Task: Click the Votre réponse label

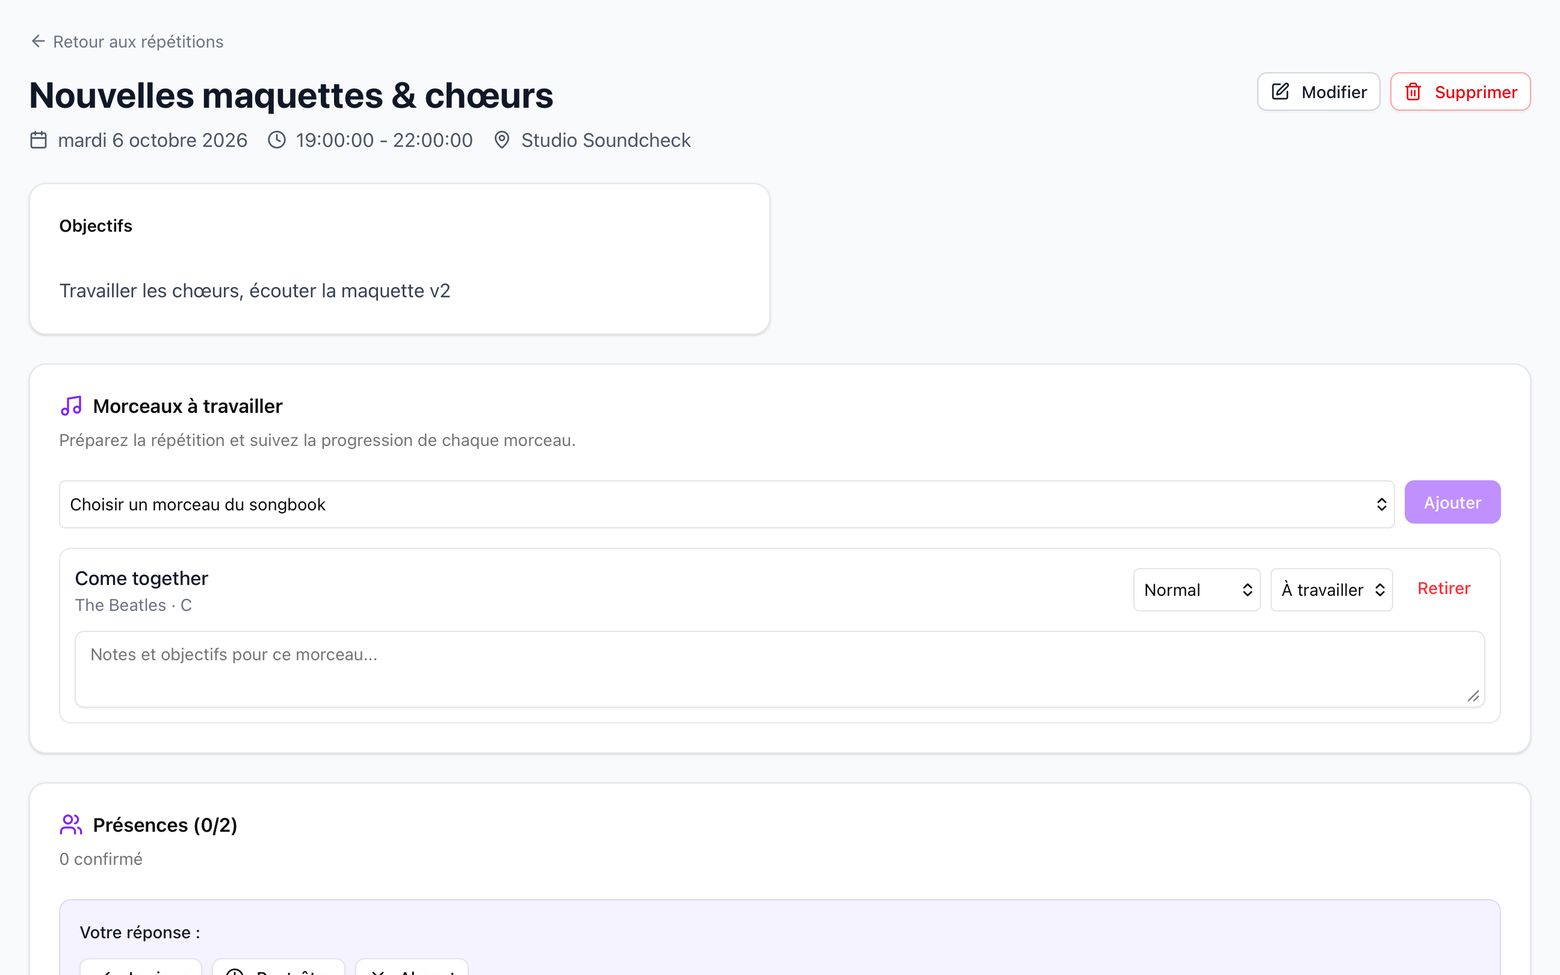Action: click(x=140, y=932)
